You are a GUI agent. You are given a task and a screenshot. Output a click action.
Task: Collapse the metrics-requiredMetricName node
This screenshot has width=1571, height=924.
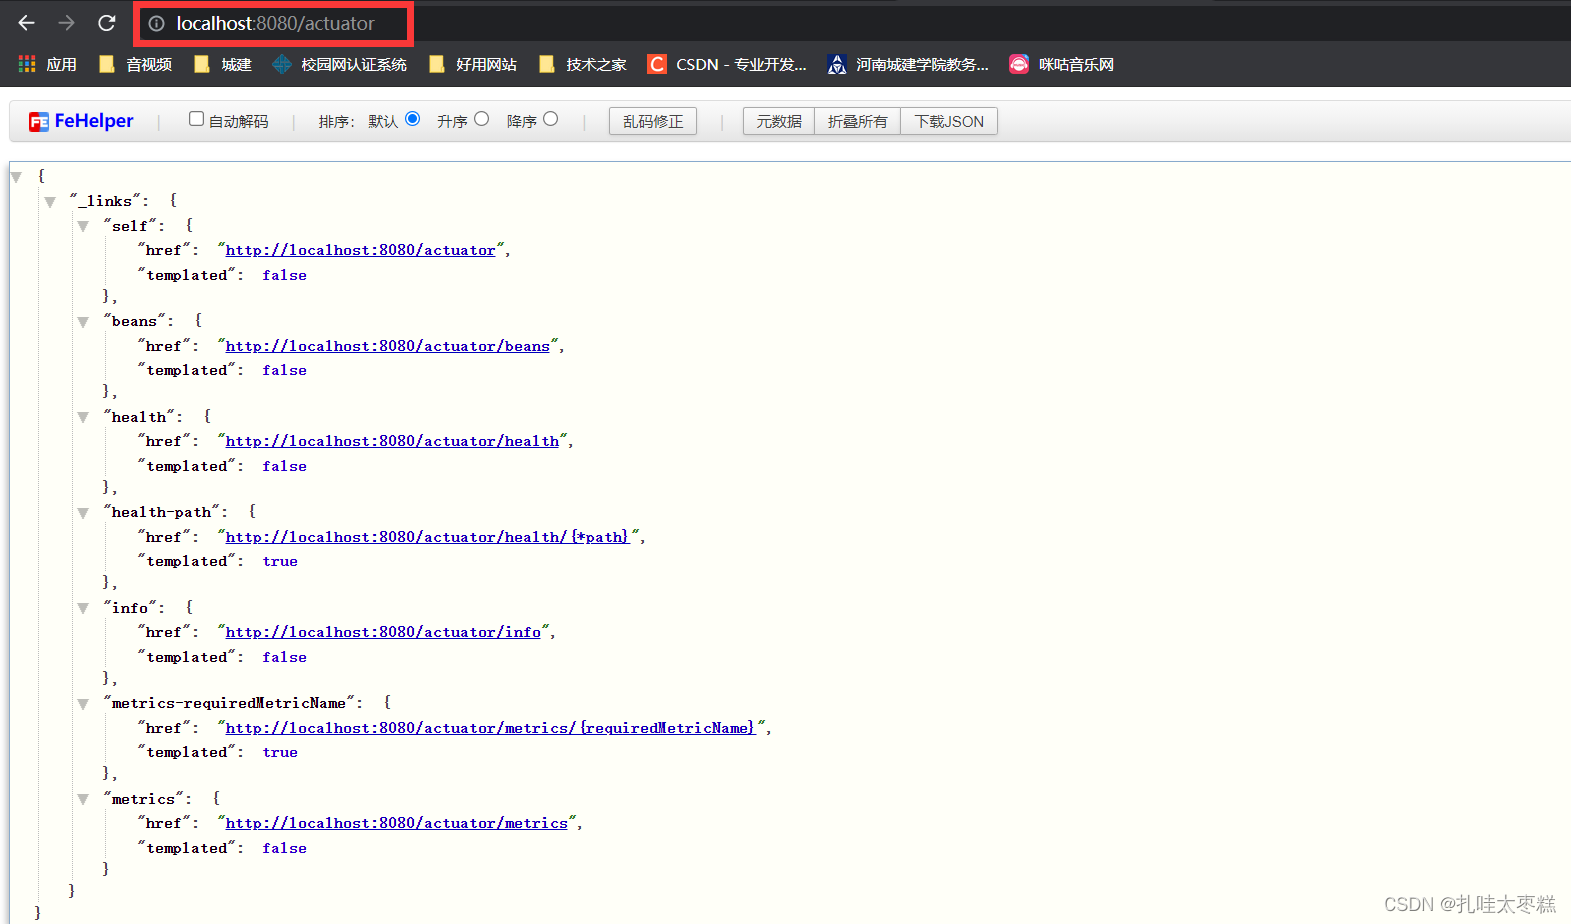[x=84, y=704]
